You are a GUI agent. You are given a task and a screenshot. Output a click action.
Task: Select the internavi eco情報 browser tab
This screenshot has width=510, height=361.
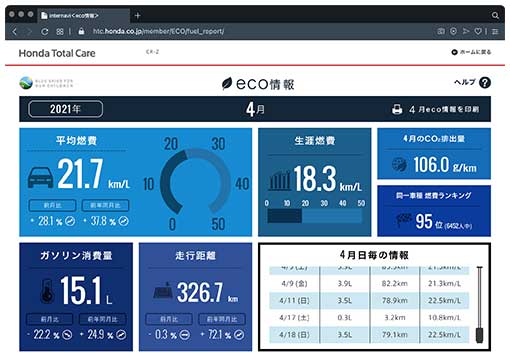point(83,15)
